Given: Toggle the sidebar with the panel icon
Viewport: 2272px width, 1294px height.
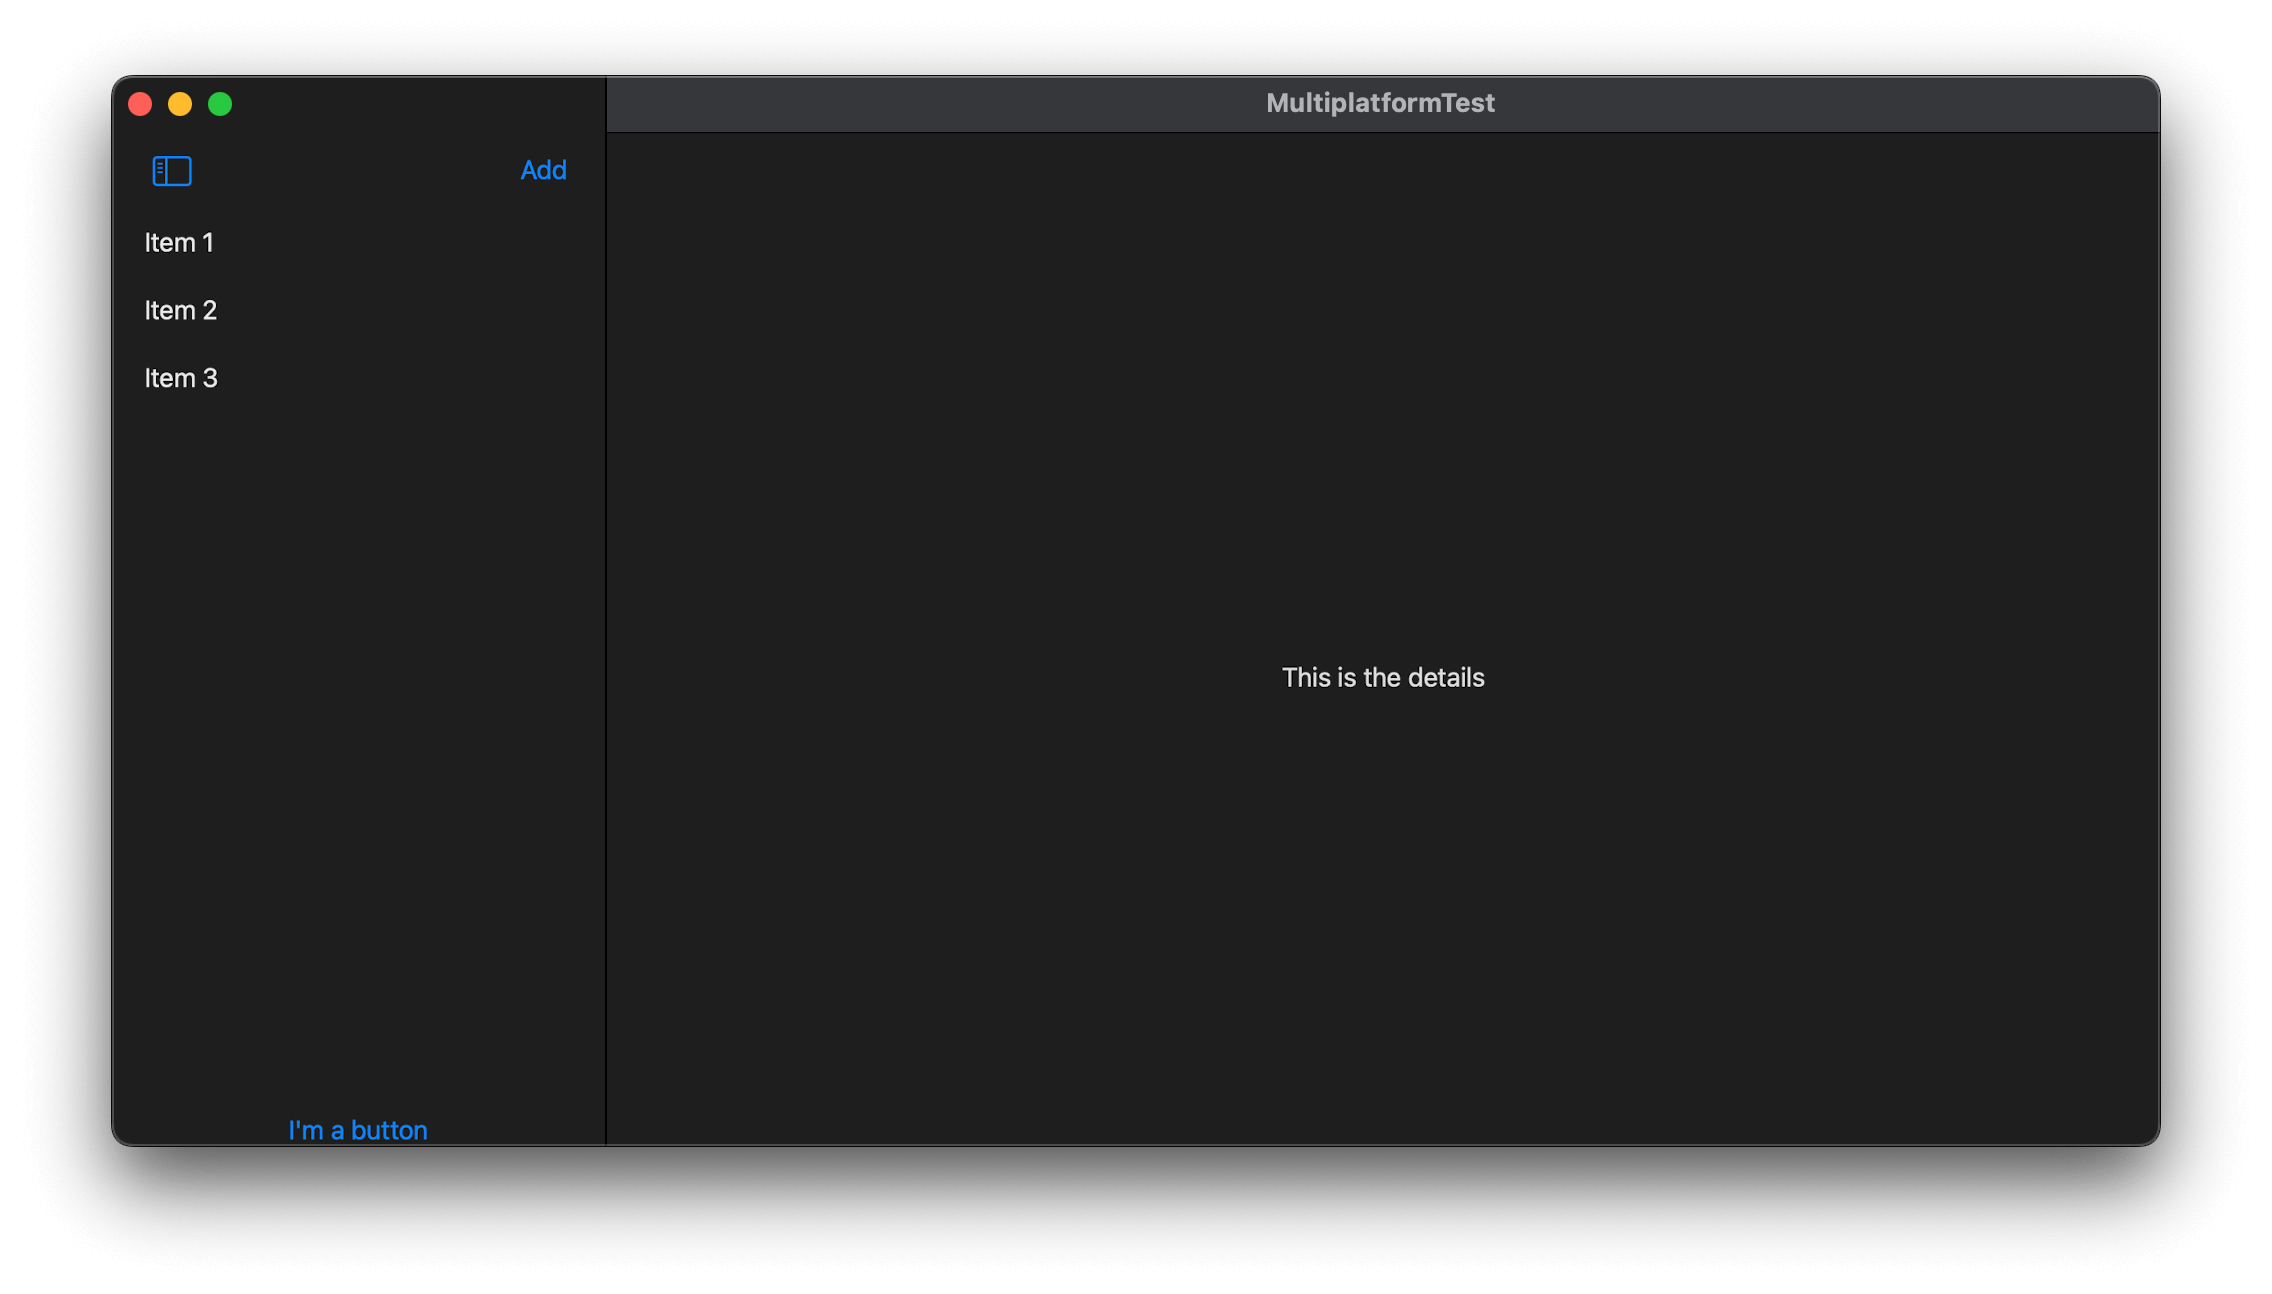Looking at the screenshot, I should click(x=172, y=171).
